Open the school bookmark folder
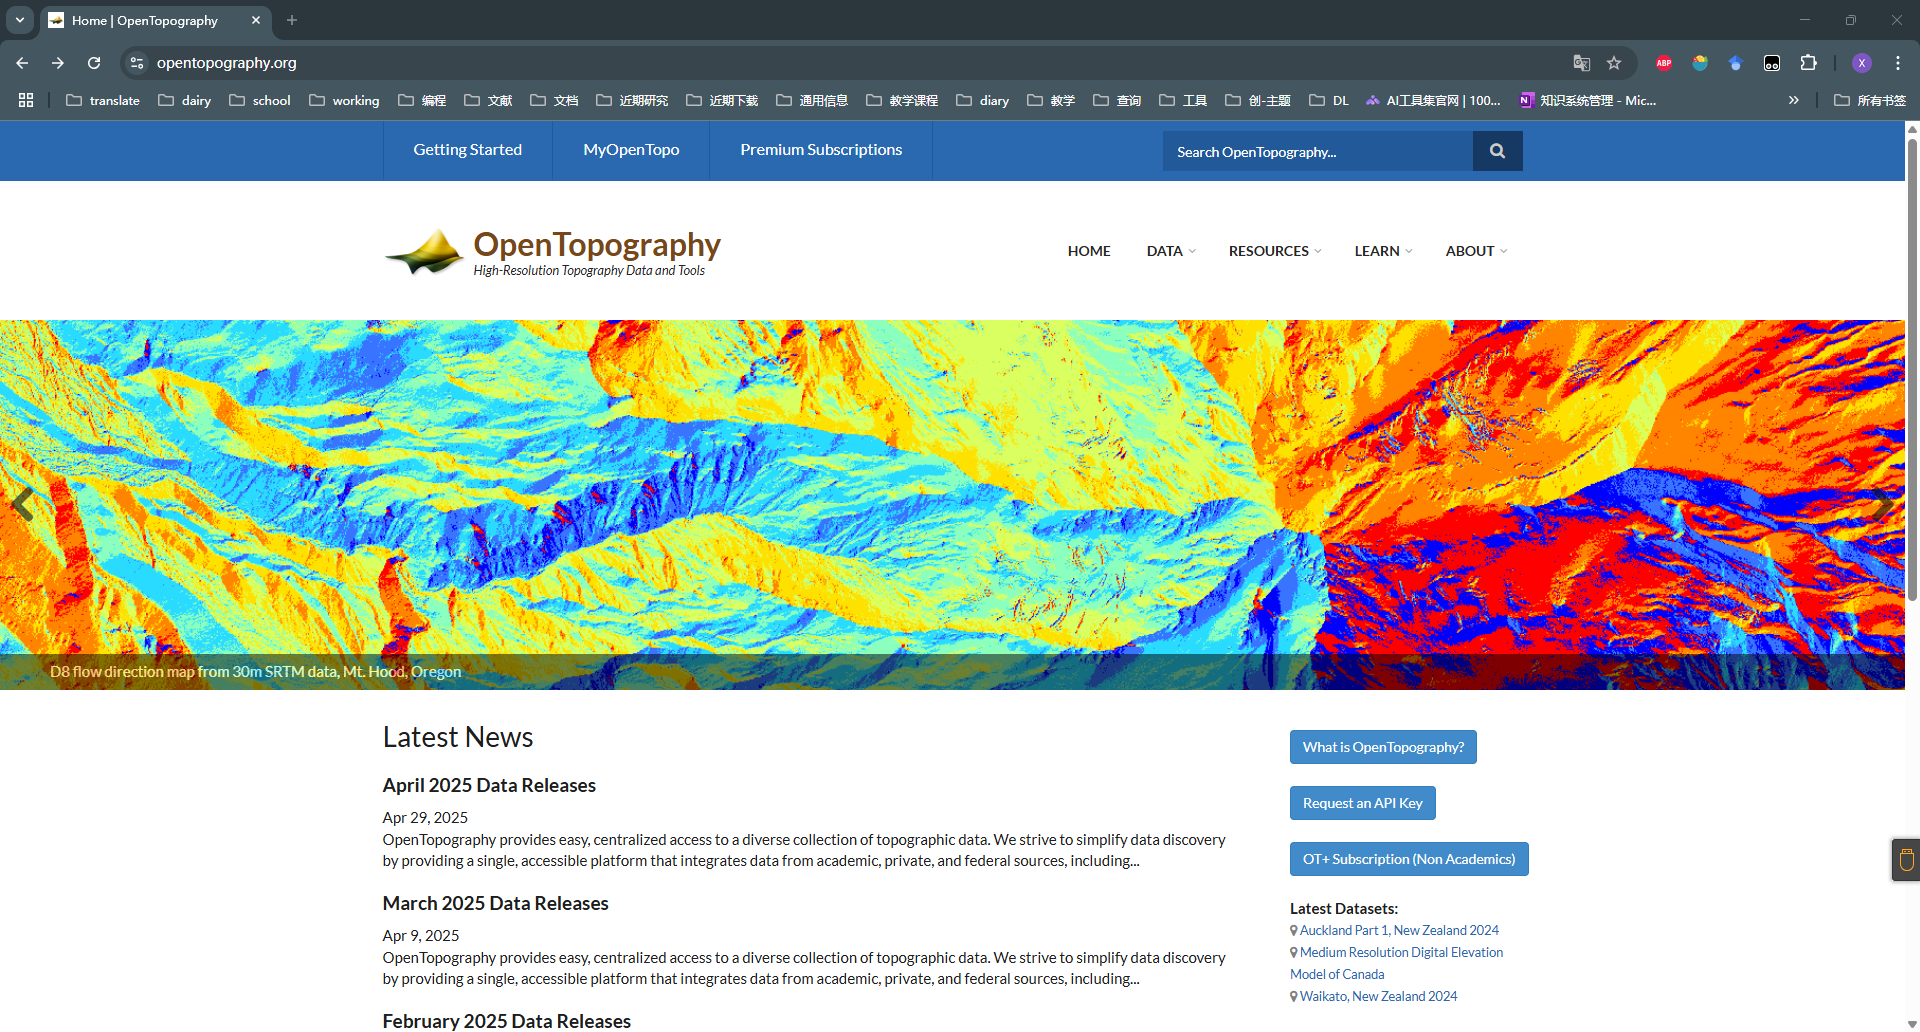The width and height of the screenshot is (1920, 1032). (x=260, y=100)
